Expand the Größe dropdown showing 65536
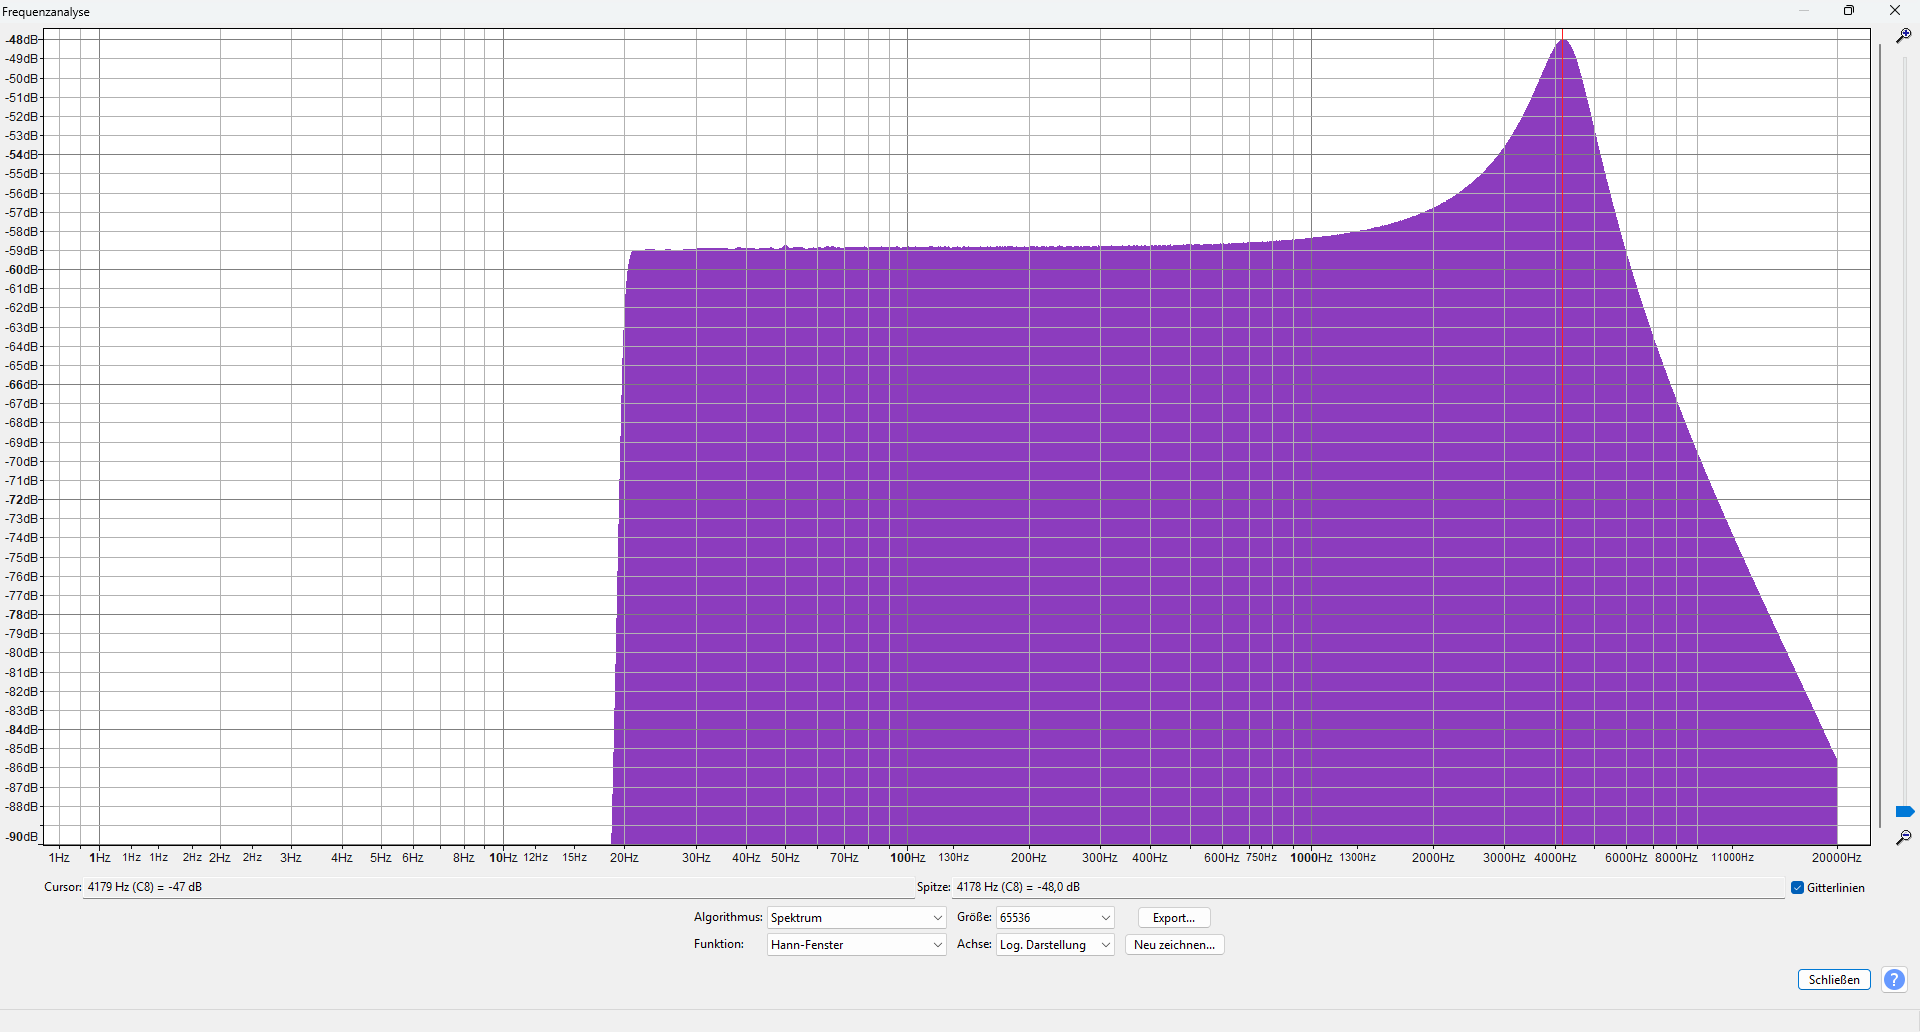Screen dimensions: 1920x1032 point(1055,918)
